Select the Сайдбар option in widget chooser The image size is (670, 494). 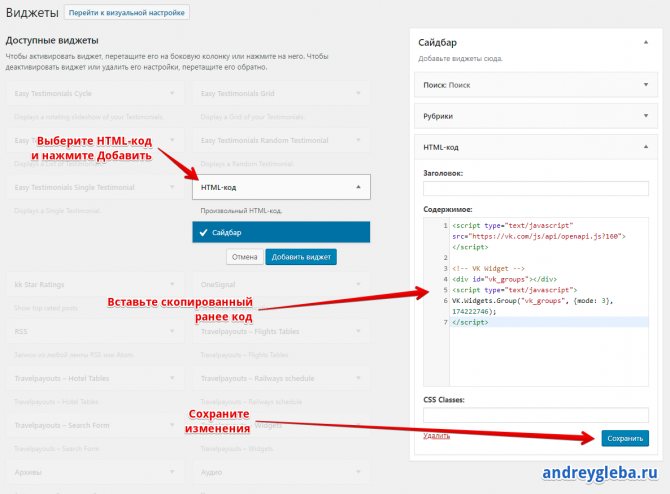(281, 232)
